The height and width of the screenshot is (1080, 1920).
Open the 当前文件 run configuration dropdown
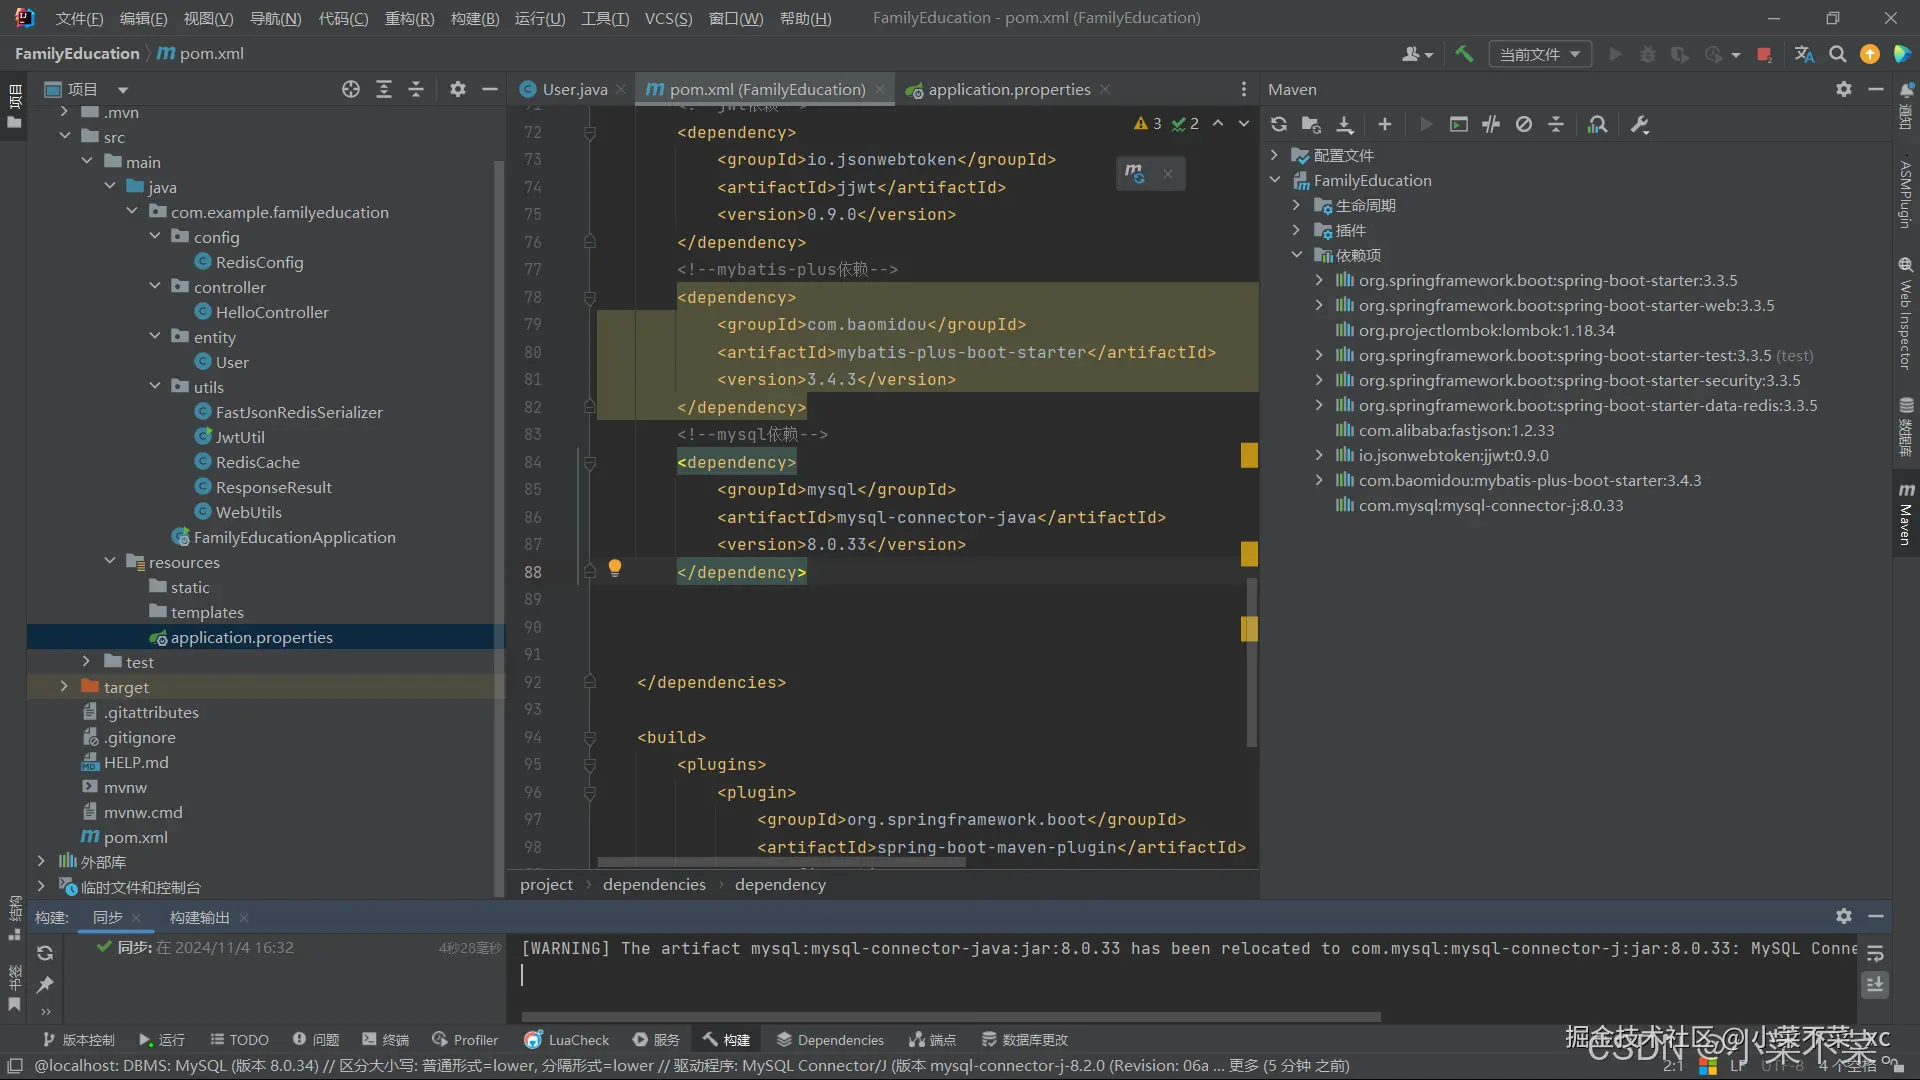(x=1539, y=54)
